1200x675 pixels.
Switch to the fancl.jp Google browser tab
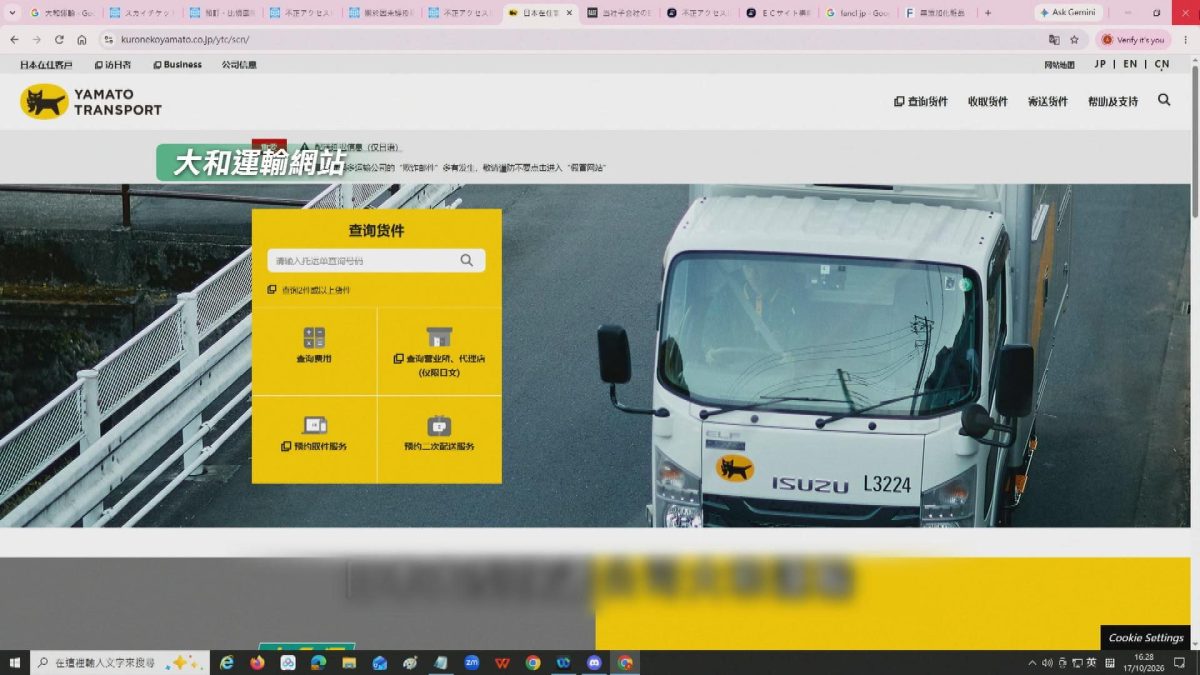click(x=857, y=13)
